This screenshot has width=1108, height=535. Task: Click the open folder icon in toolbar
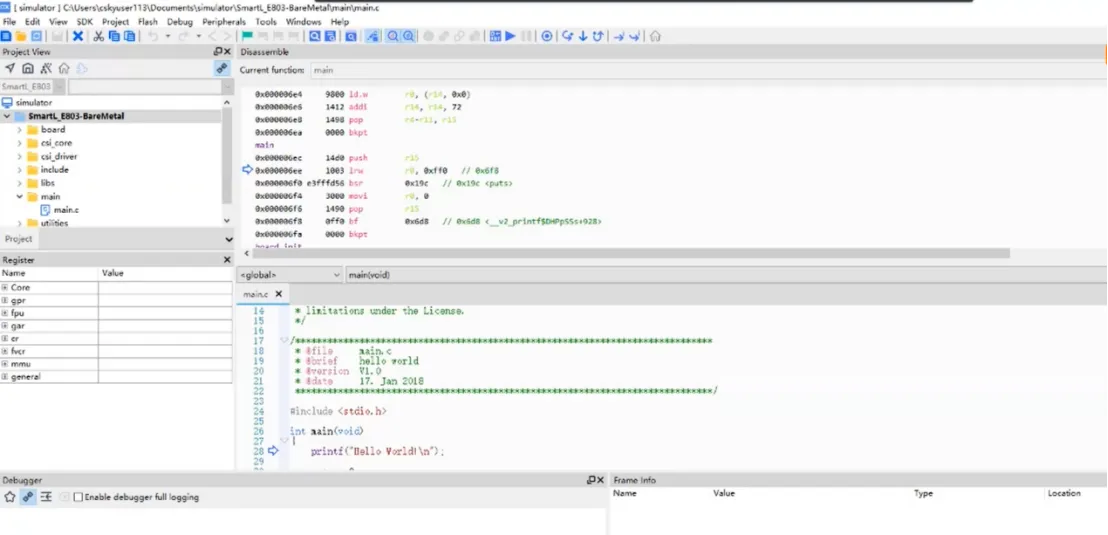click(x=22, y=36)
